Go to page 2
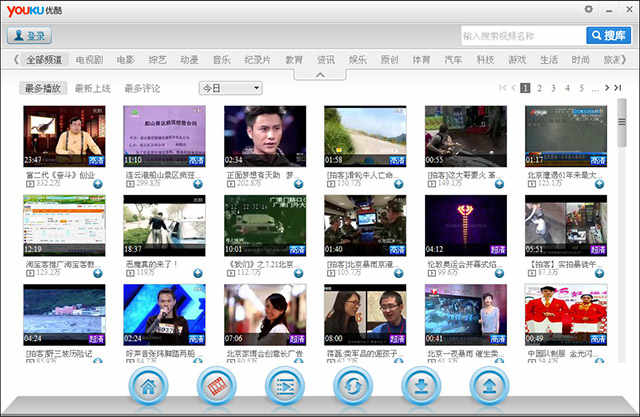Screen dimensions: 640x417 (x=539, y=88)
